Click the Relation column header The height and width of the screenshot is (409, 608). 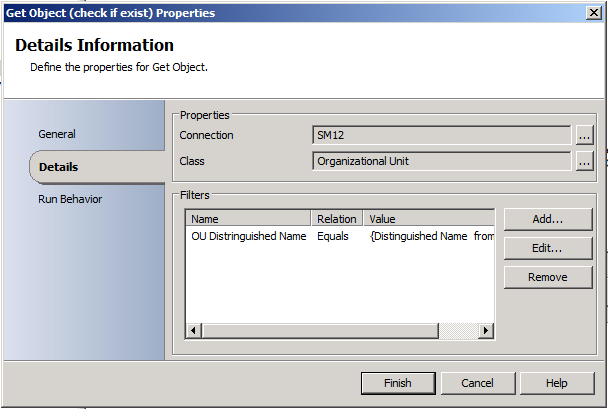click(x=337, y=219)
